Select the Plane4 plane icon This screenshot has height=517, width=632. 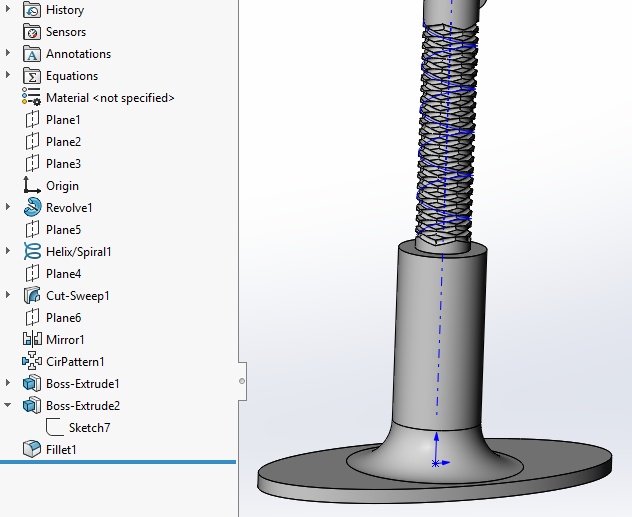(x=32, y=274)
